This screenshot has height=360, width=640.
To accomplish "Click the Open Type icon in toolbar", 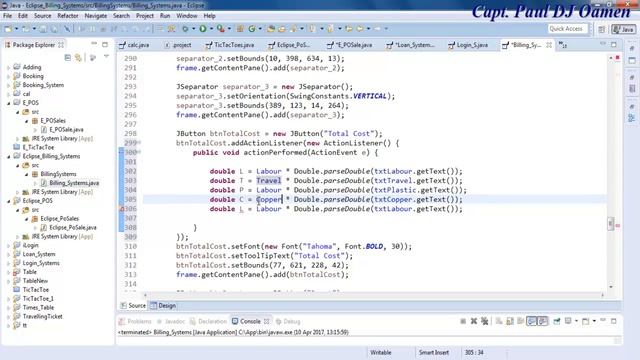I will 271,29.
